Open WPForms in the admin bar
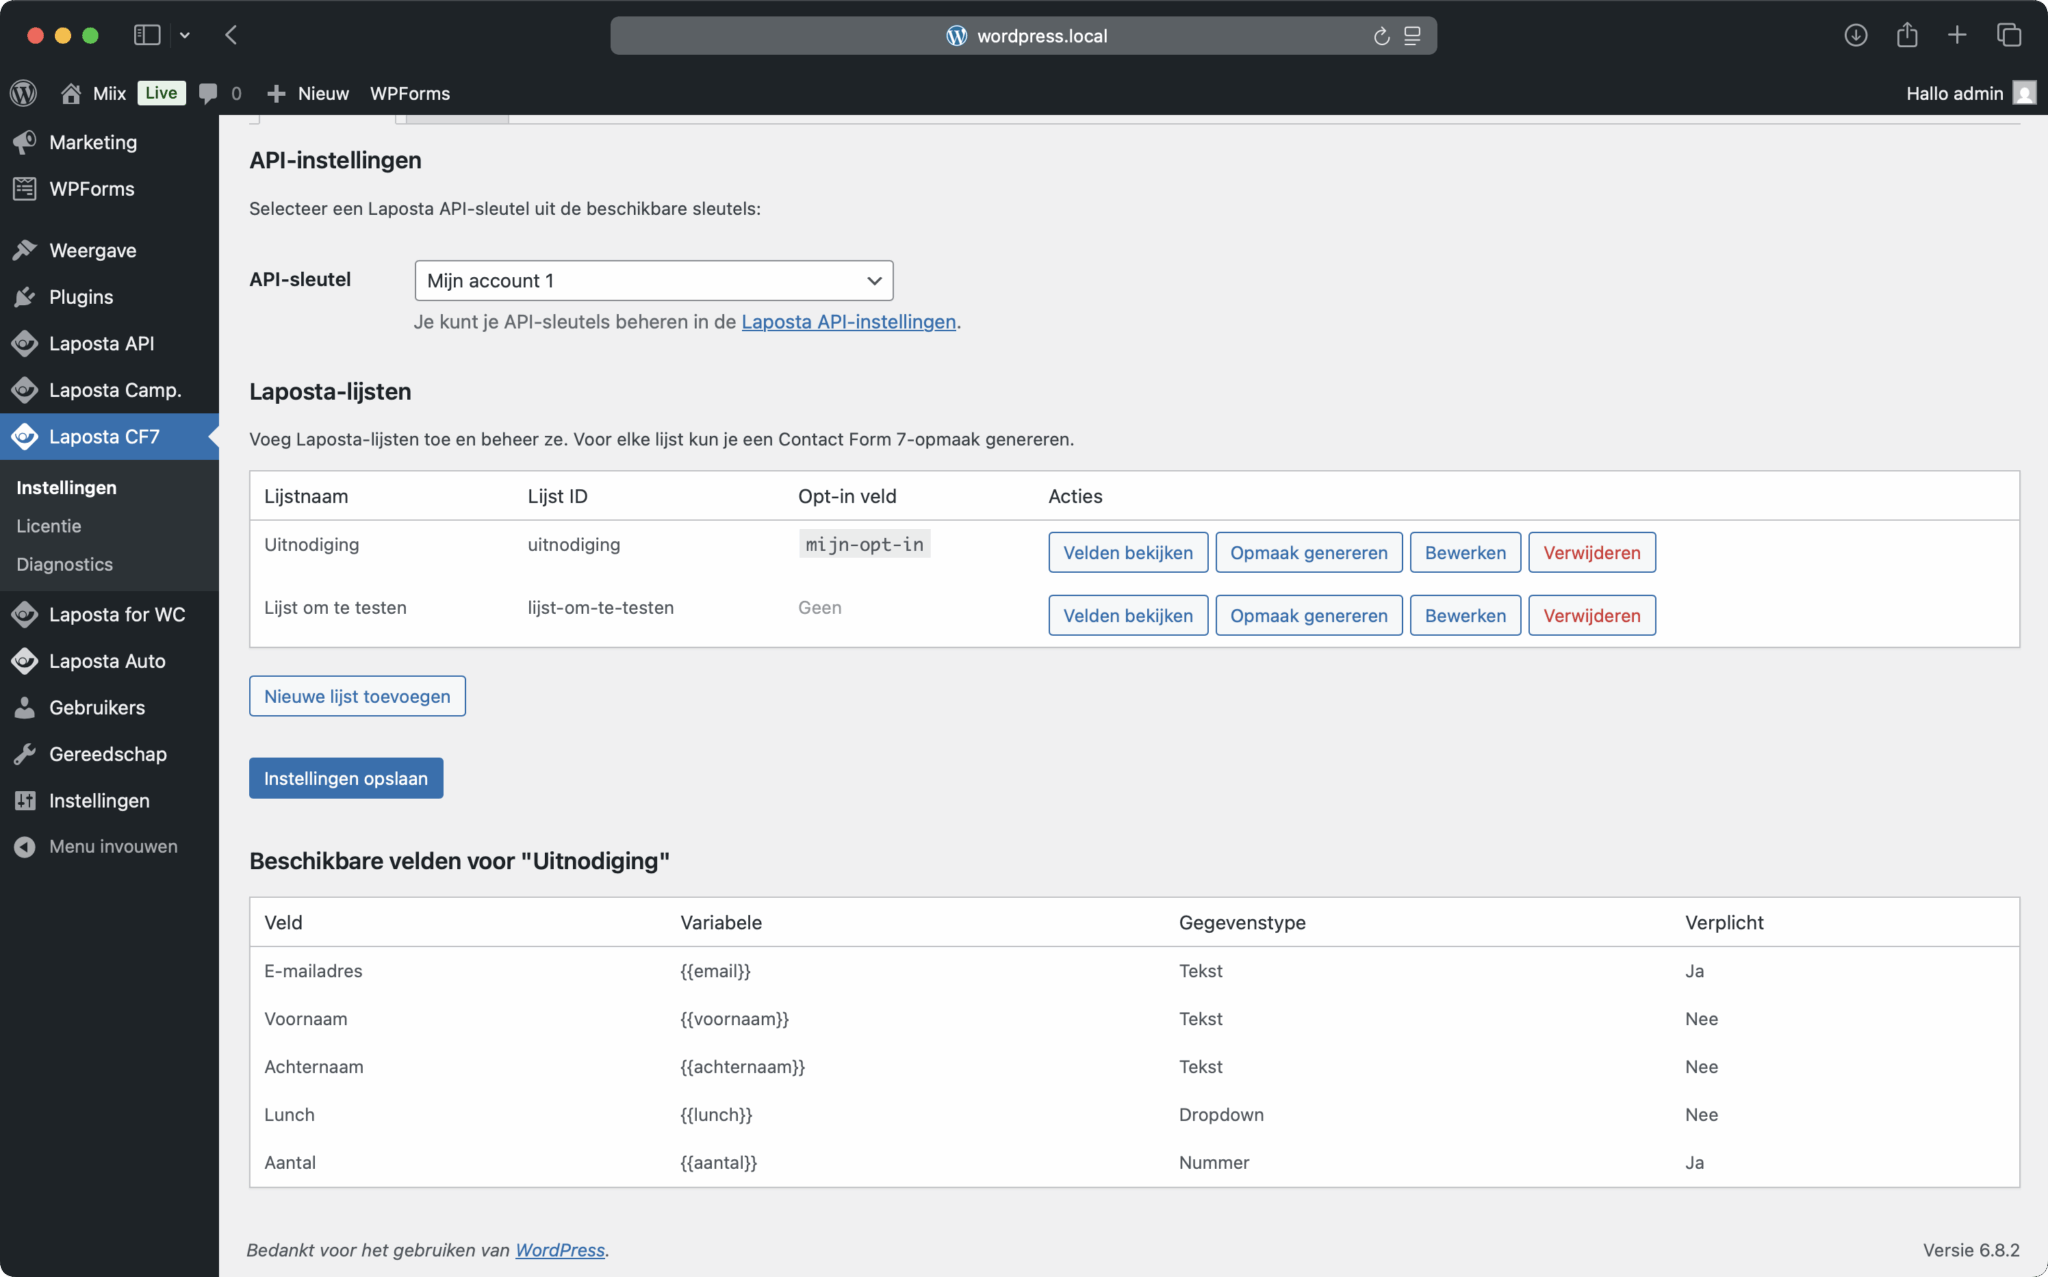The width and height of the screenshot is (2048, 1277). pos(410,93)
